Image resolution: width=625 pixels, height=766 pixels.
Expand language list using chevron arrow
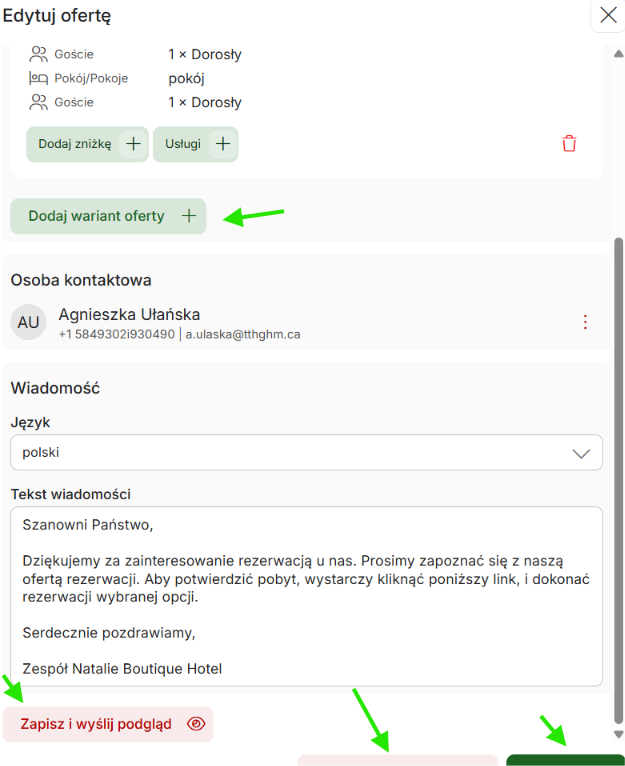tap(581, 453)
